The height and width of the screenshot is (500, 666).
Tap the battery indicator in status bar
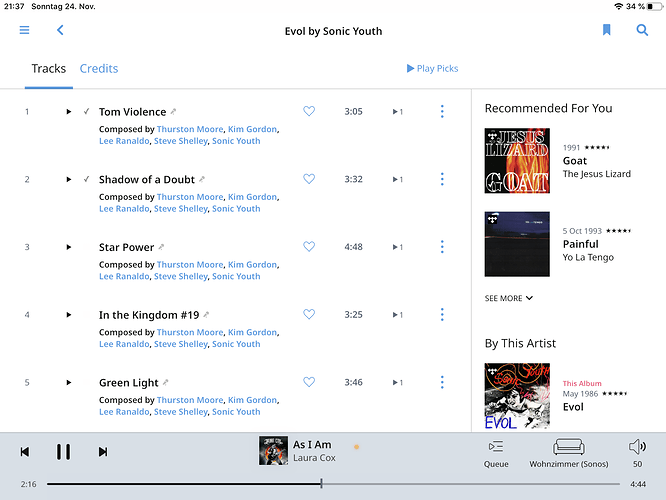[x=655, y=6]
